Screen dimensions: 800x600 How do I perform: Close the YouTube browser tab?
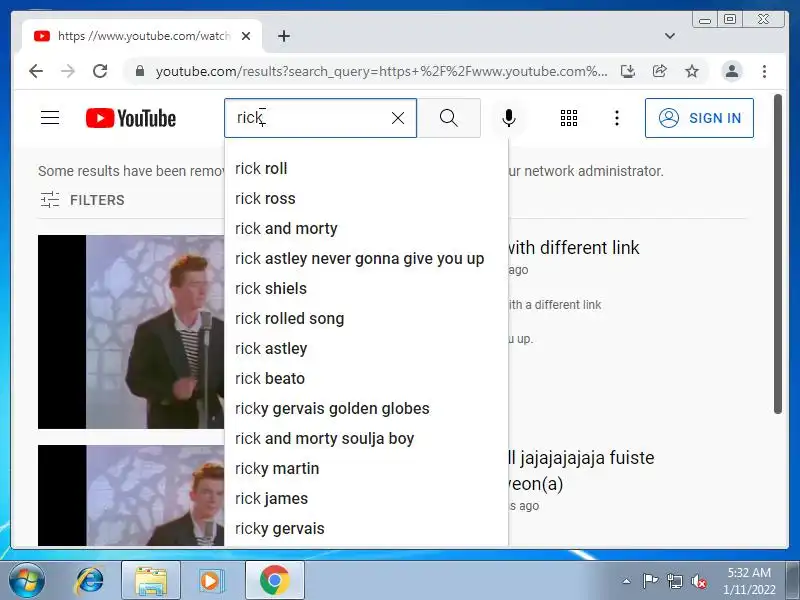pyautogui.click(x=246, y=36)
